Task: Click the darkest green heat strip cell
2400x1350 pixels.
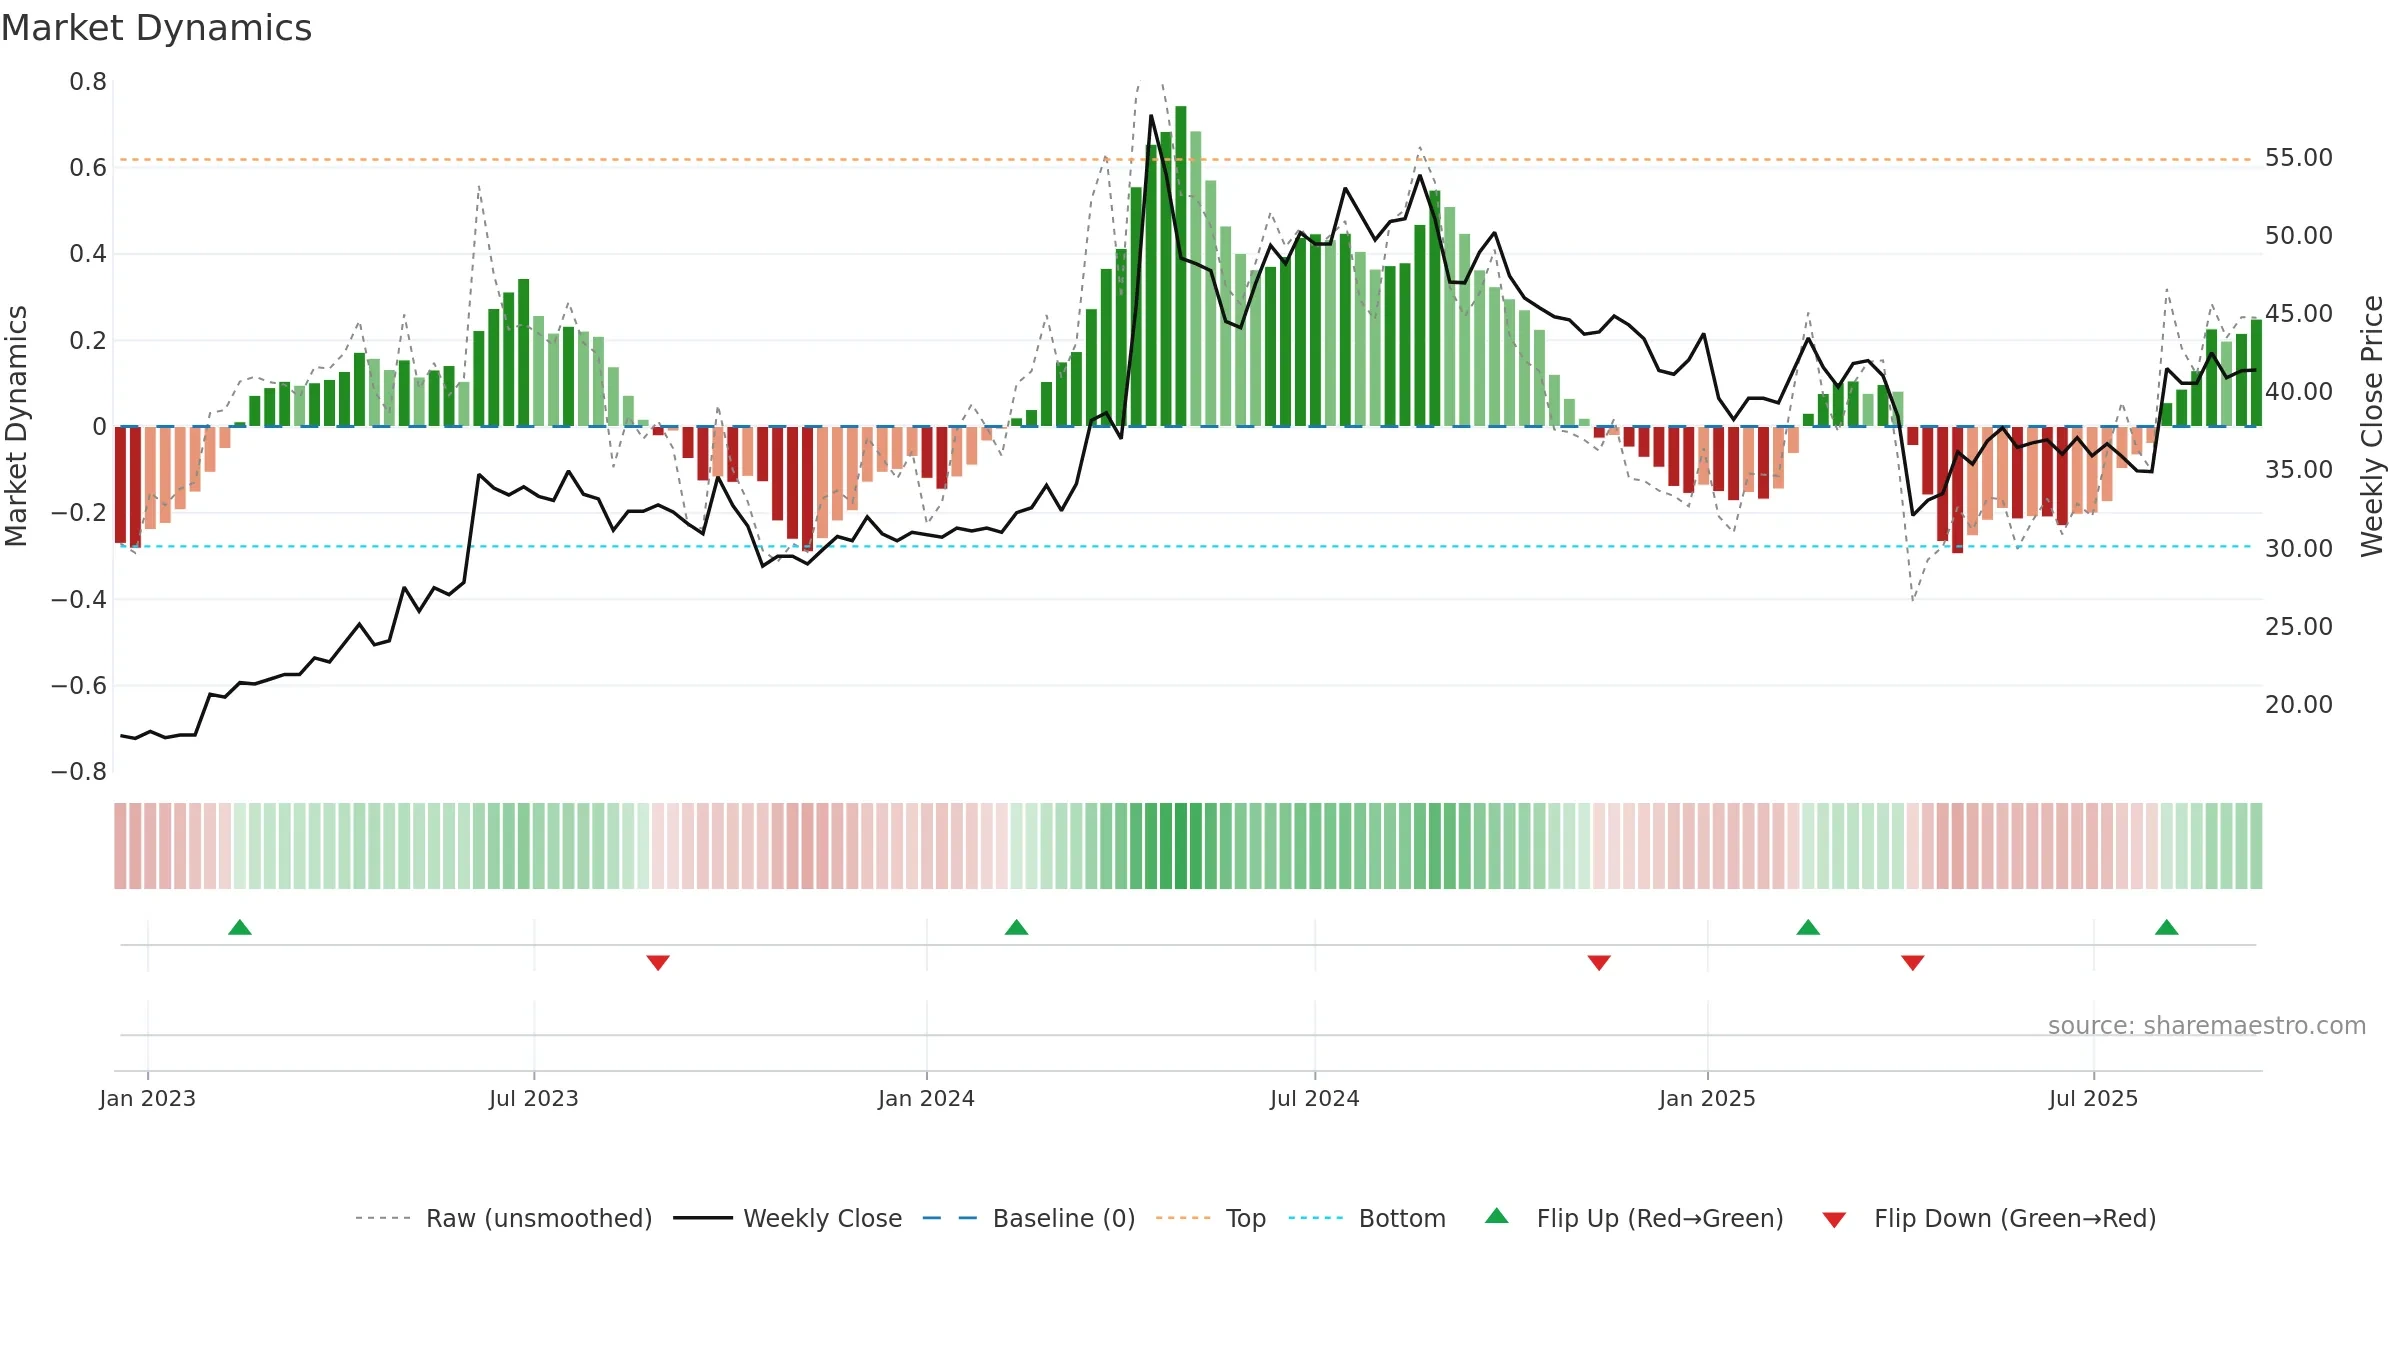Action: pyautogui.click(x=1181, y=846)
